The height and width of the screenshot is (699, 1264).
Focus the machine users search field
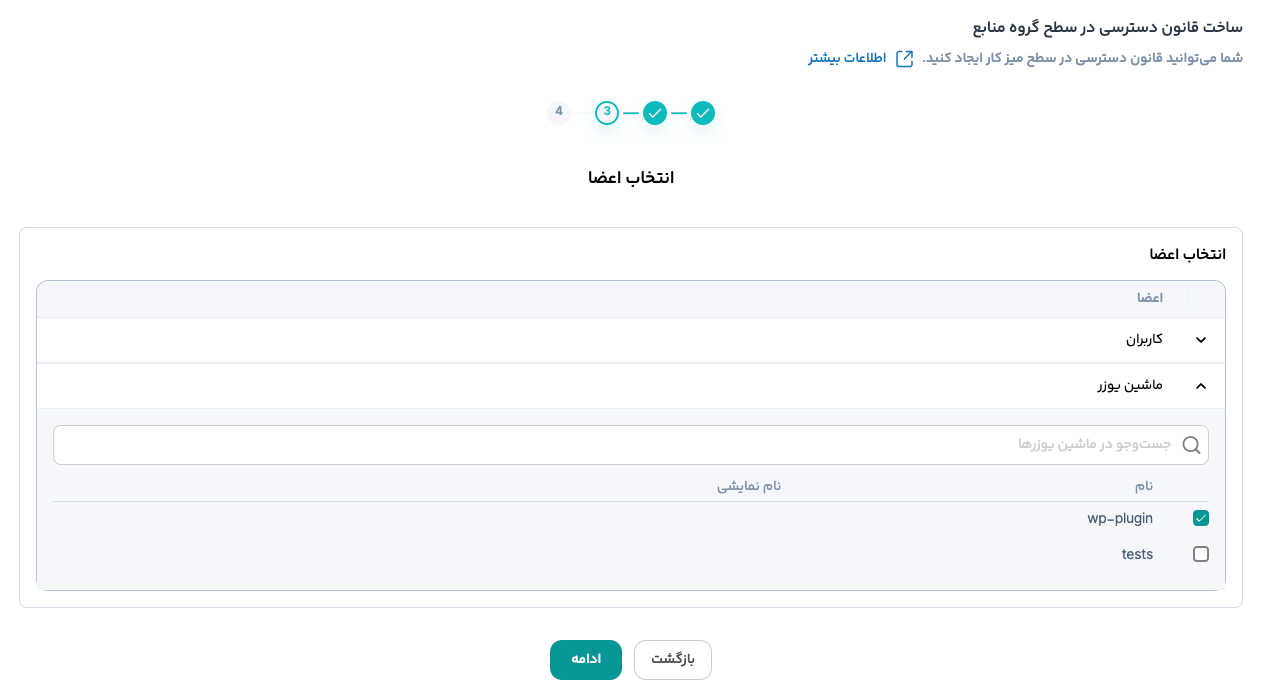click(x=620, y=445)
